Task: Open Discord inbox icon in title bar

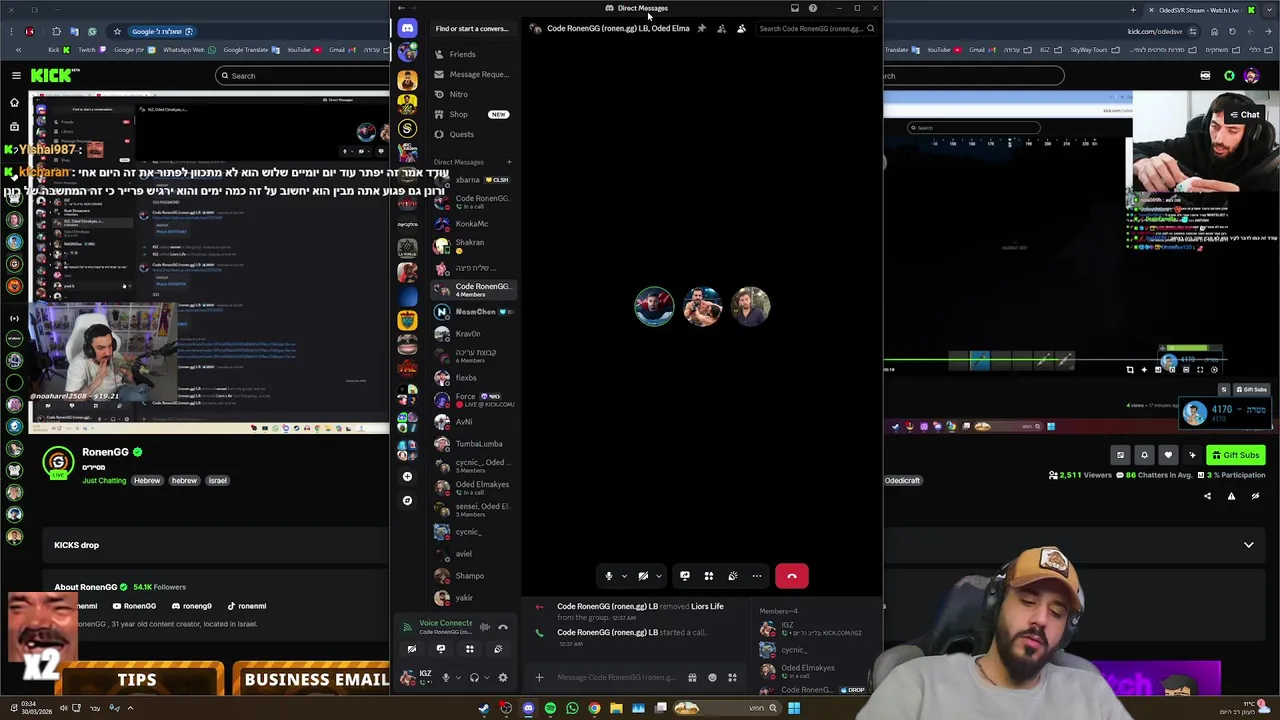Action: (795, 8)
